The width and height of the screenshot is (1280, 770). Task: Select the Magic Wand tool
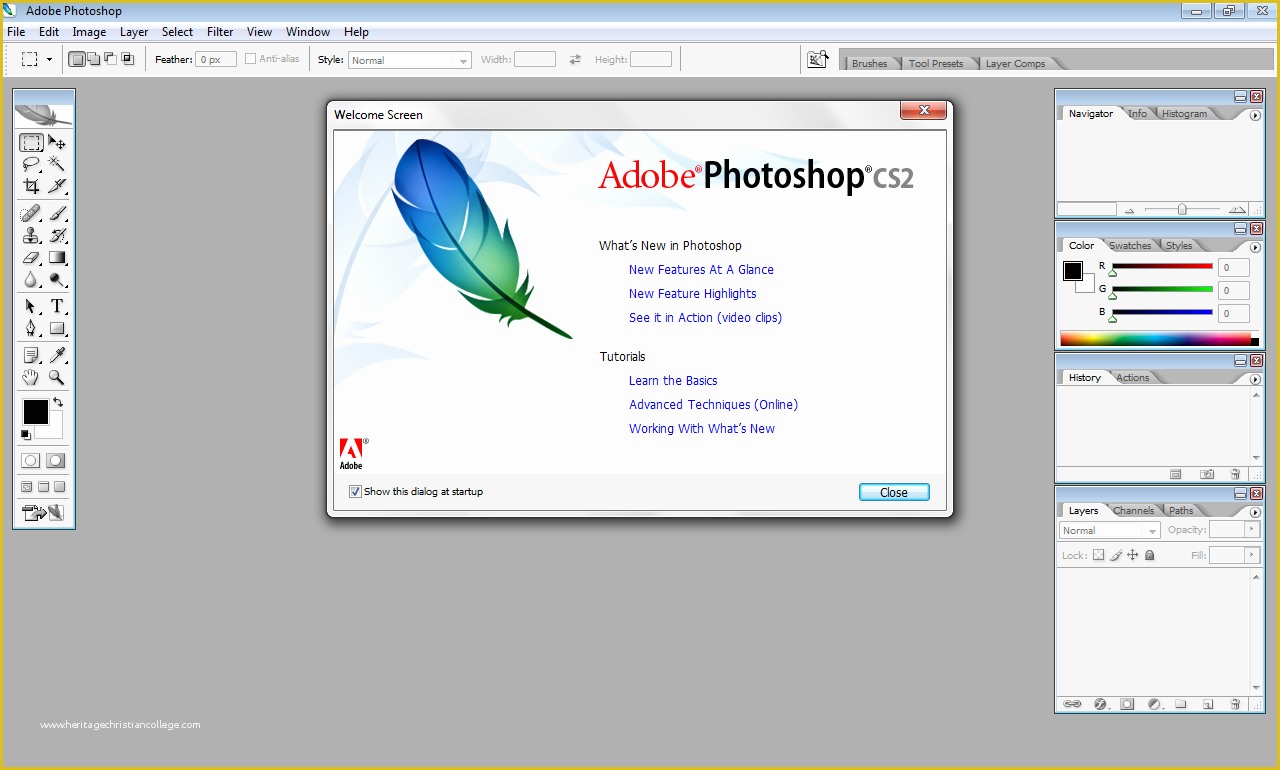(57, 164)
